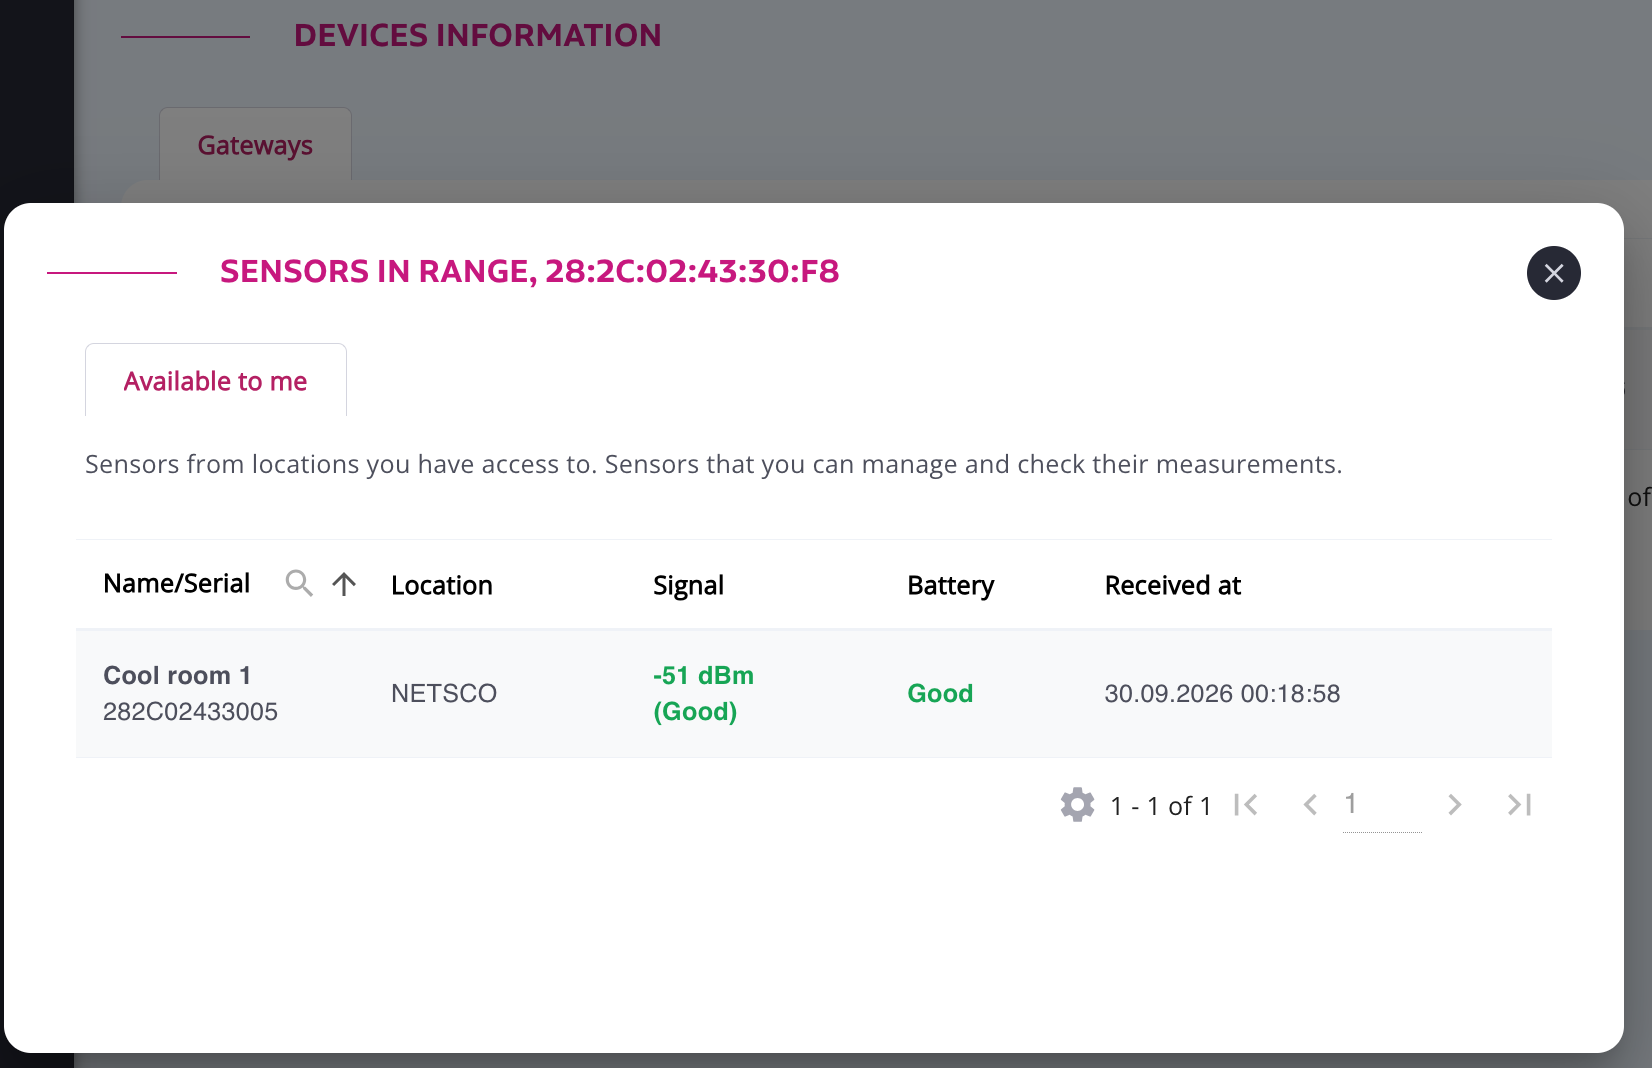This screenshot has height=1068, width=1652.
Task: Switch to Gateways tab behind dialog
Action: tap(255, 145)
